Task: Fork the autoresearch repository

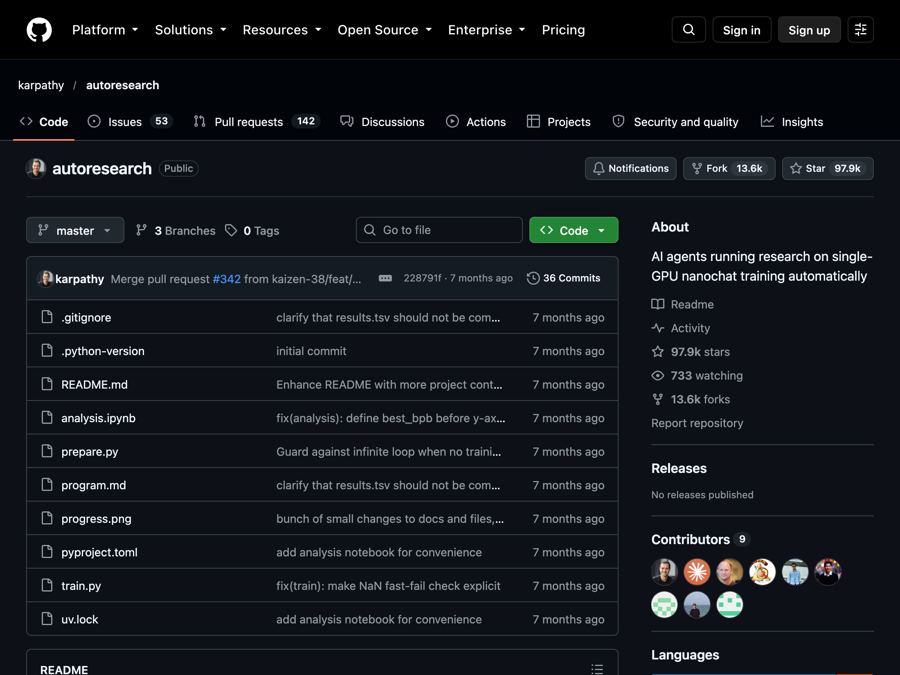Action: [x=729, y=168]
